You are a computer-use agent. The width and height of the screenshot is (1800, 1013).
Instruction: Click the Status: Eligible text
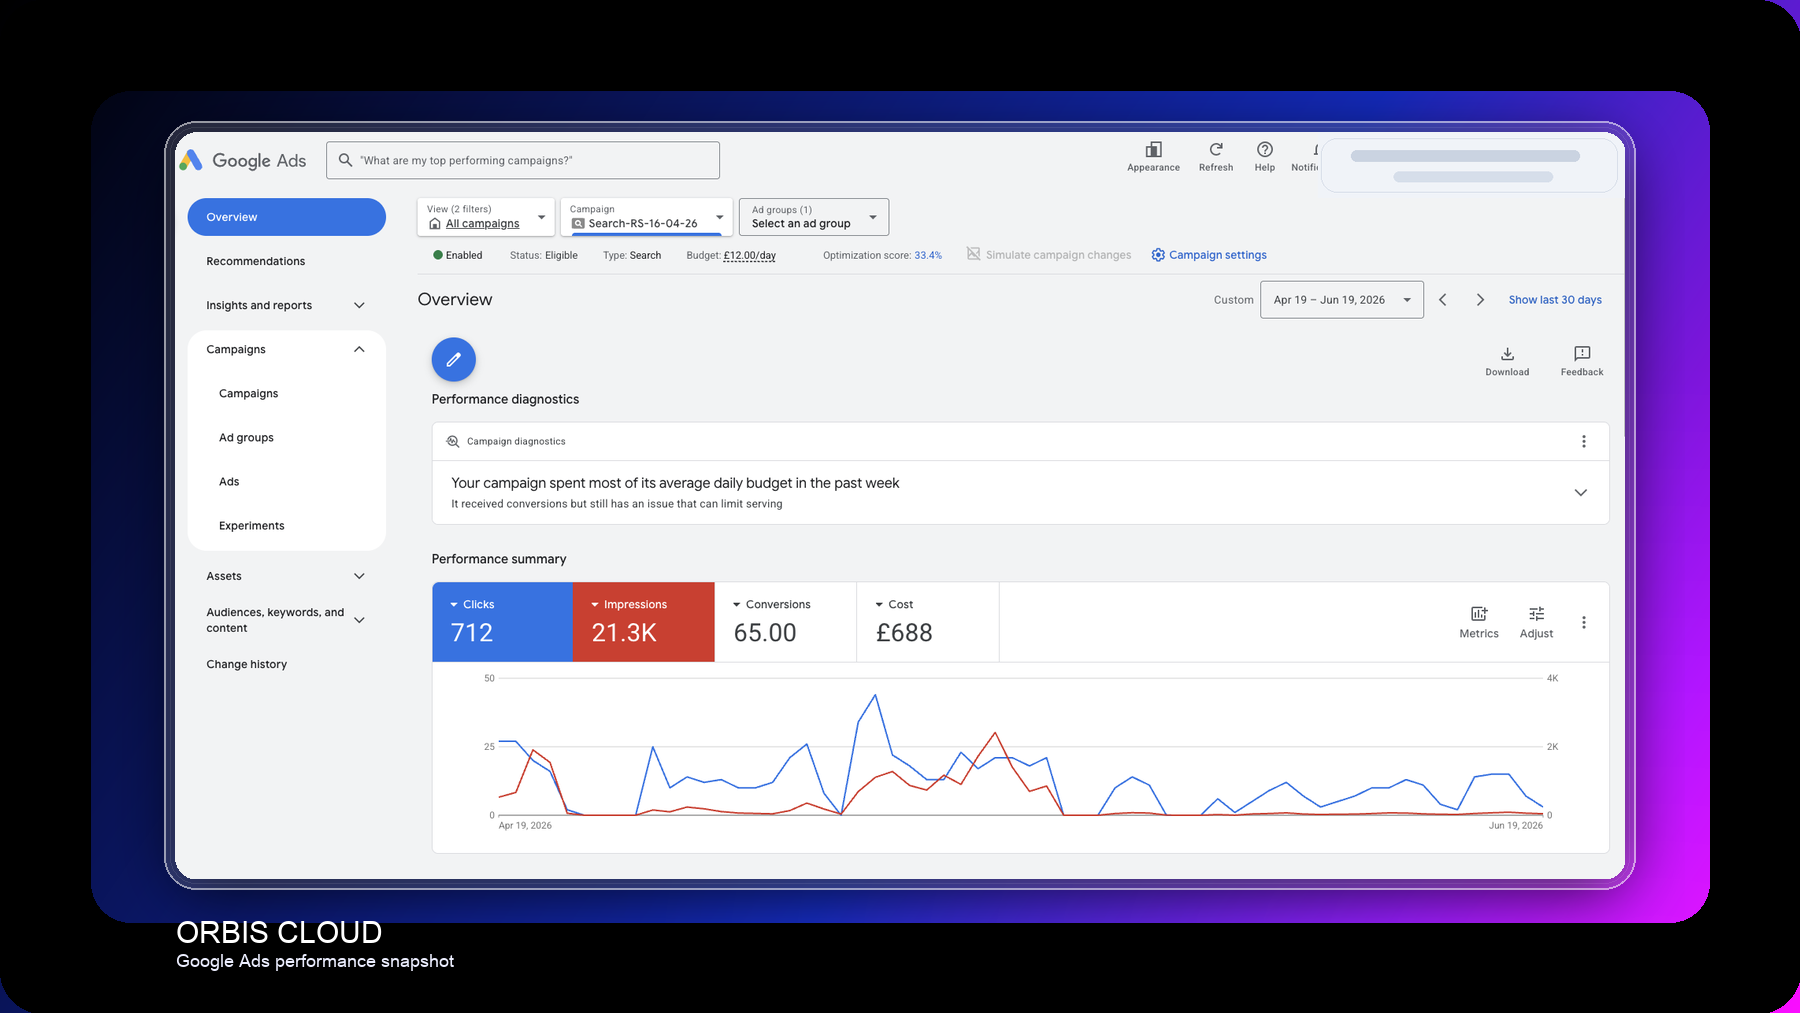[544, 255]
